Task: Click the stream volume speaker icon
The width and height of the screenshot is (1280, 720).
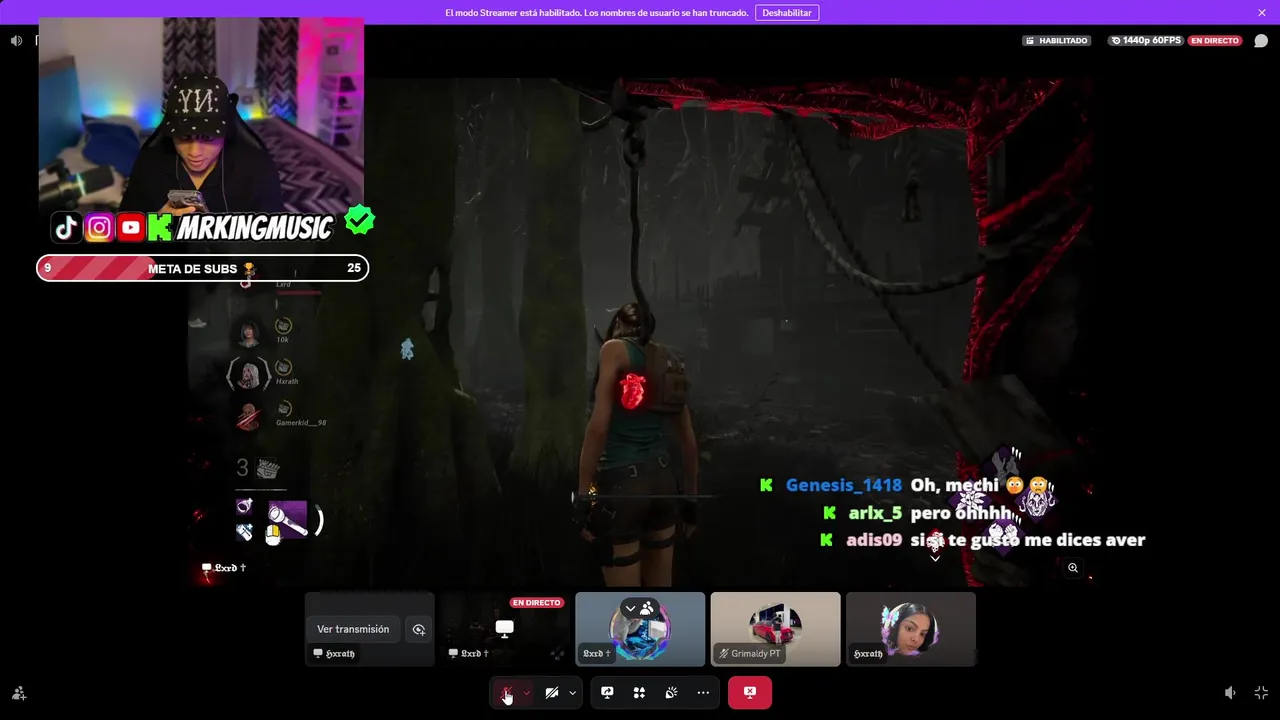Action: pyautogui.click(x=16, y=41)
